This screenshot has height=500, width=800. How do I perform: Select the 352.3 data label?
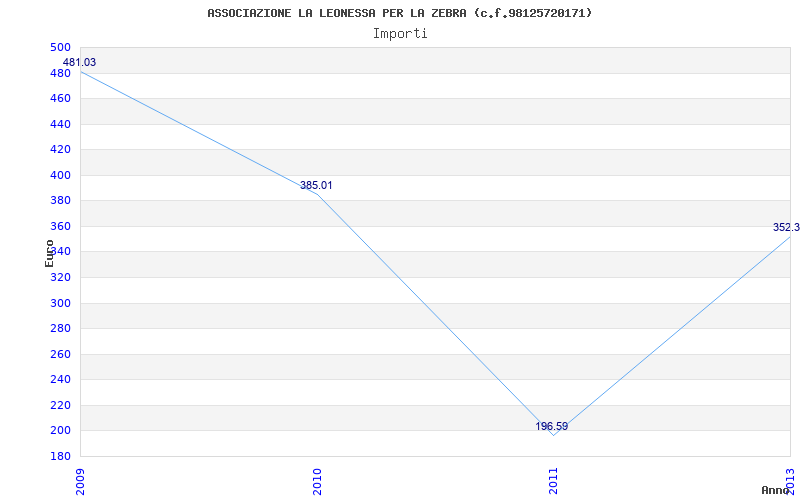786,227
